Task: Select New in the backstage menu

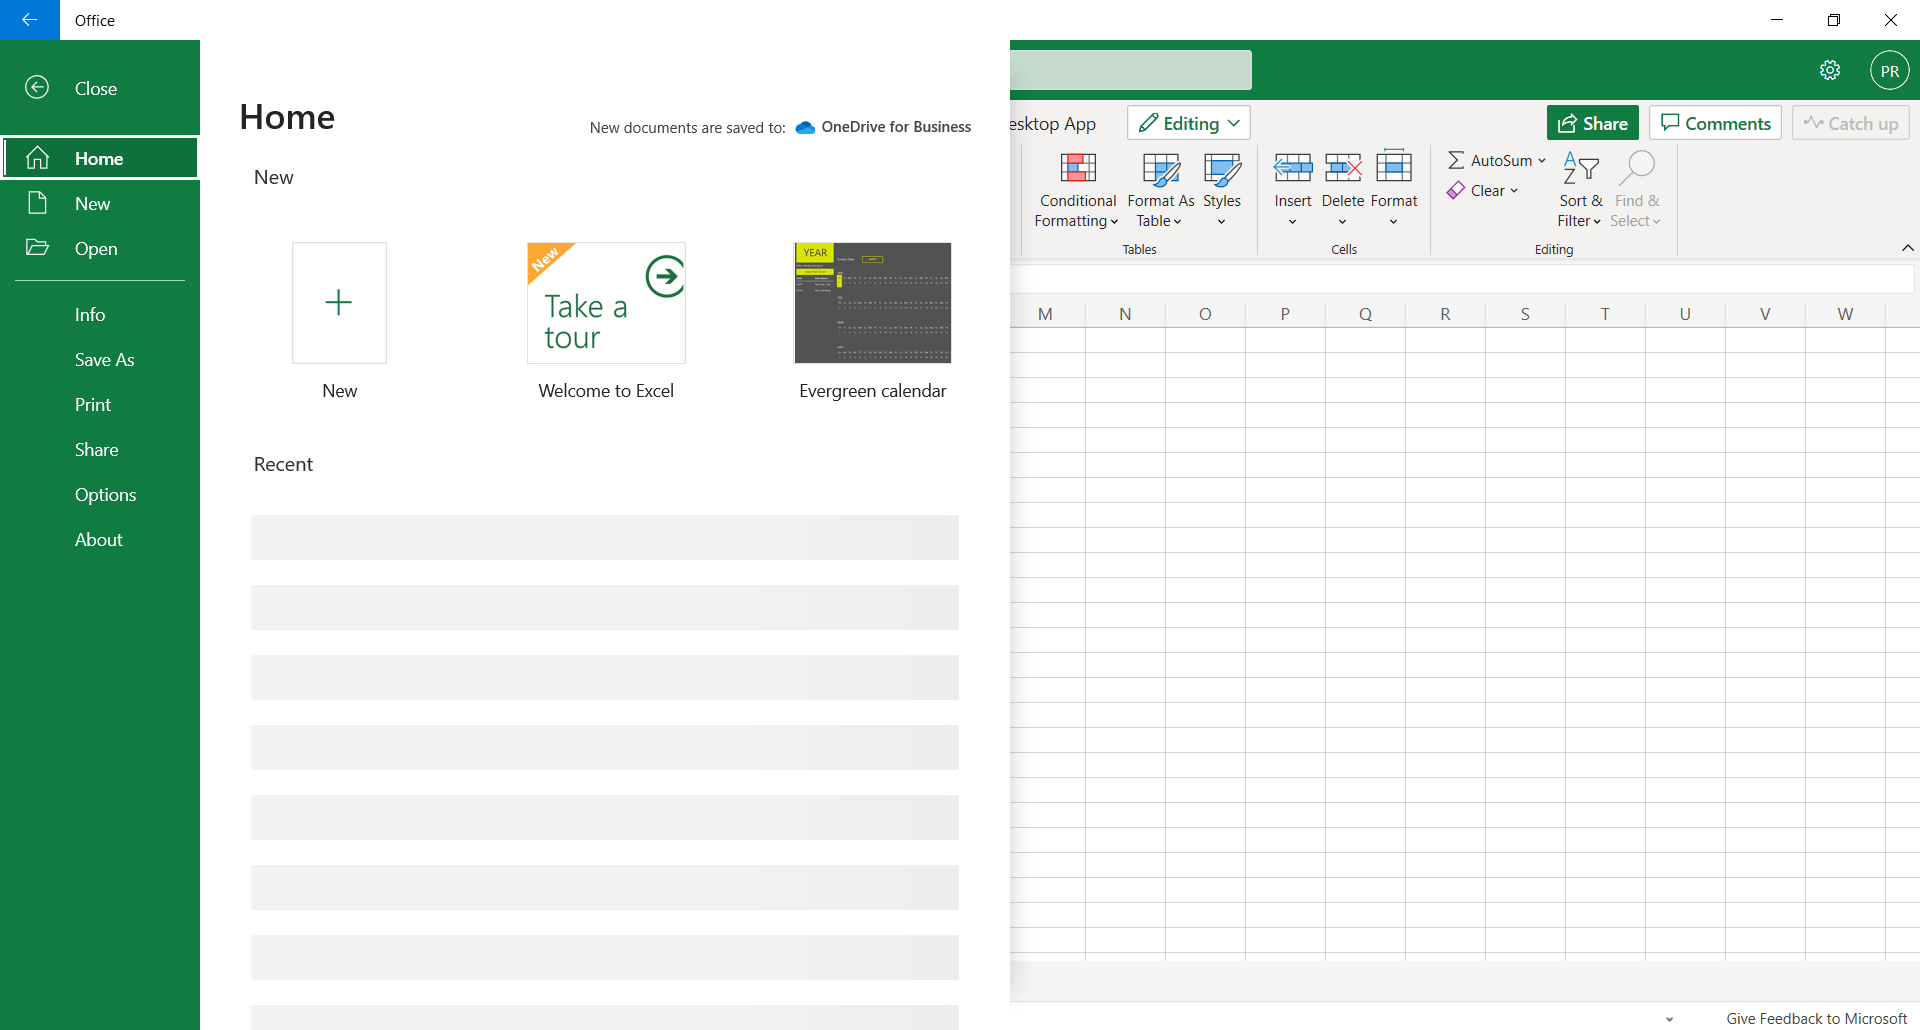Action: coord(100,203)
